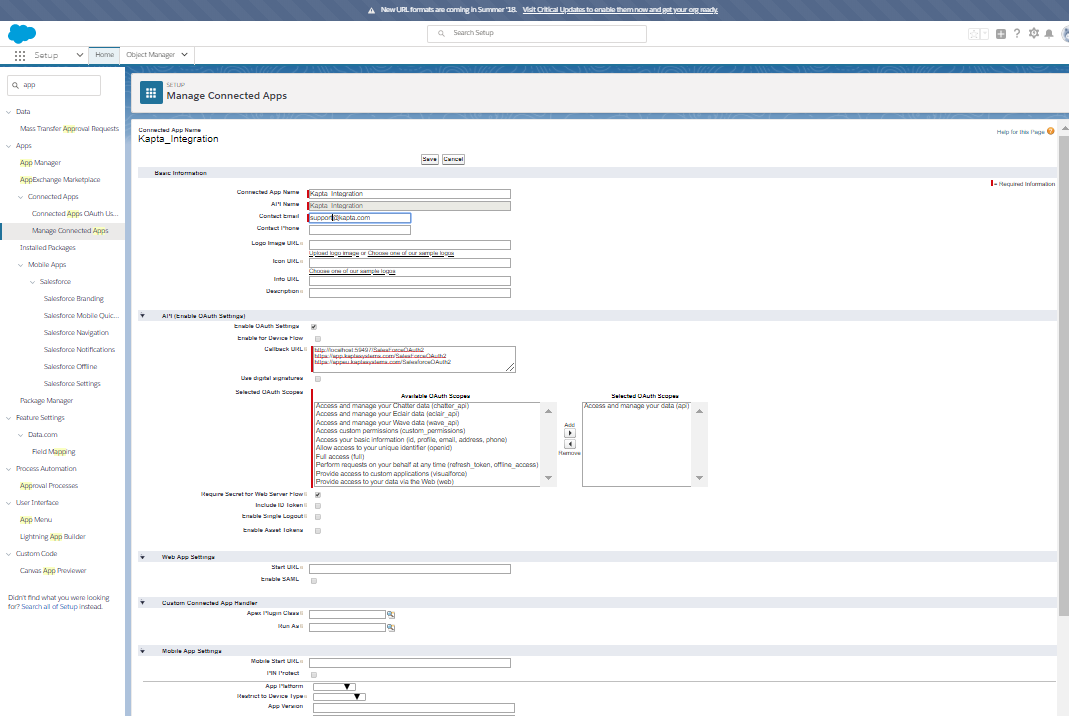1069x716 pixels.
Task: Collapse the Mobile App Settings section
Action: click(x=142, y=651)
